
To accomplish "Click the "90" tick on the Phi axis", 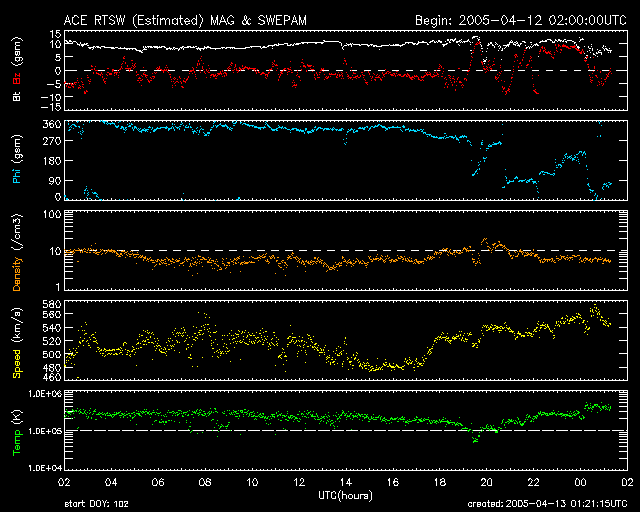I will (x=55, y=180).
